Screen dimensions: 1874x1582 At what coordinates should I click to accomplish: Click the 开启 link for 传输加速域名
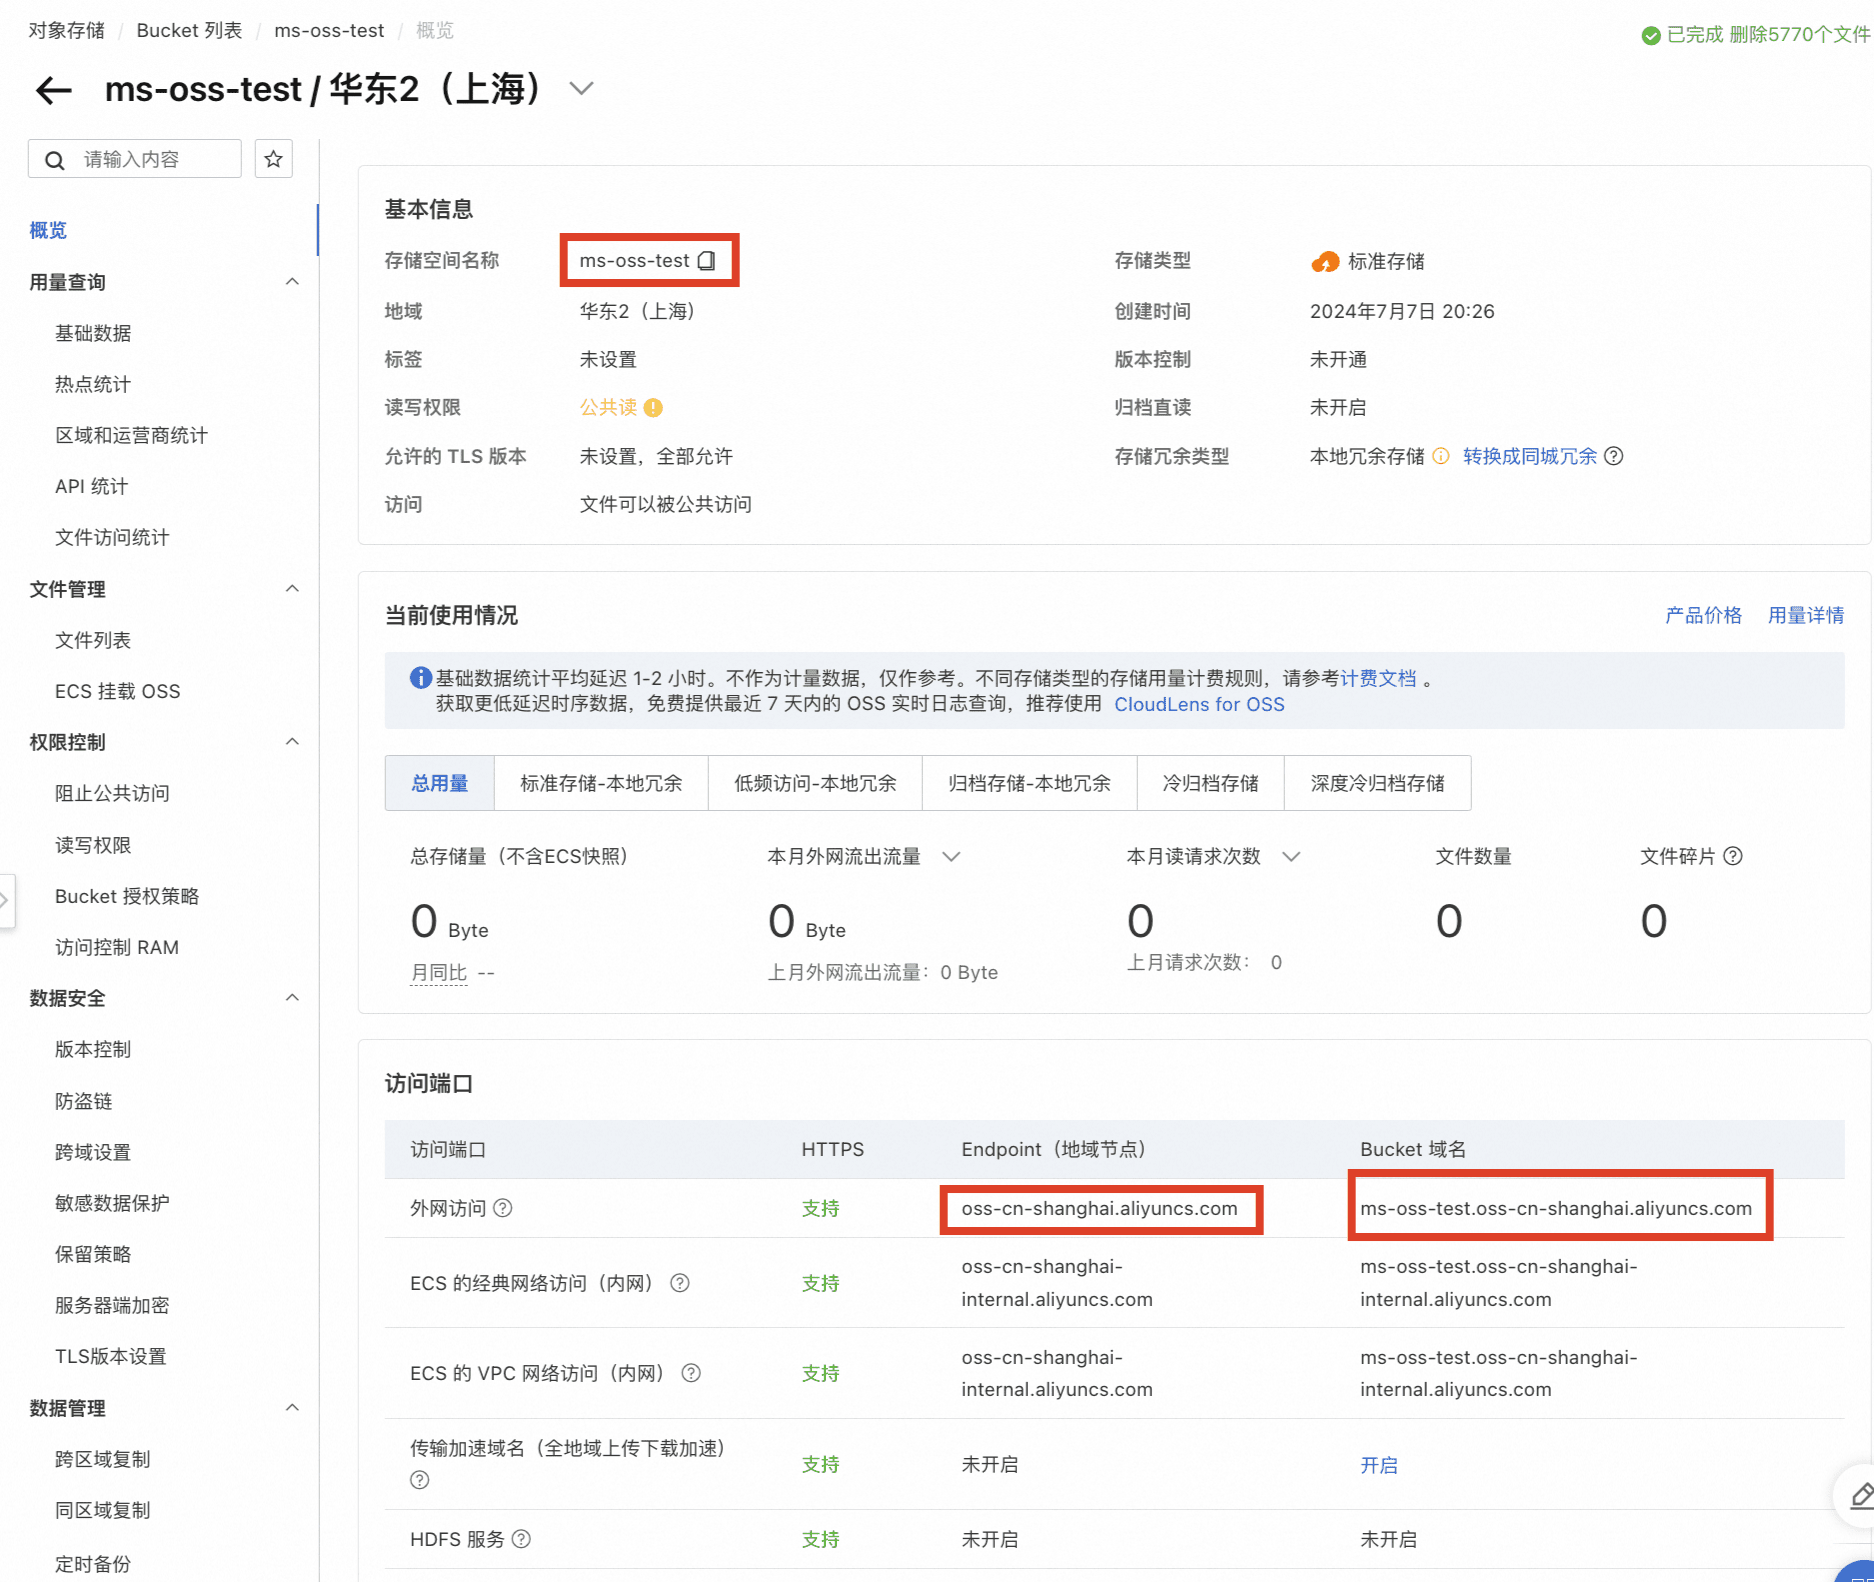(x=1379, y=1465)
